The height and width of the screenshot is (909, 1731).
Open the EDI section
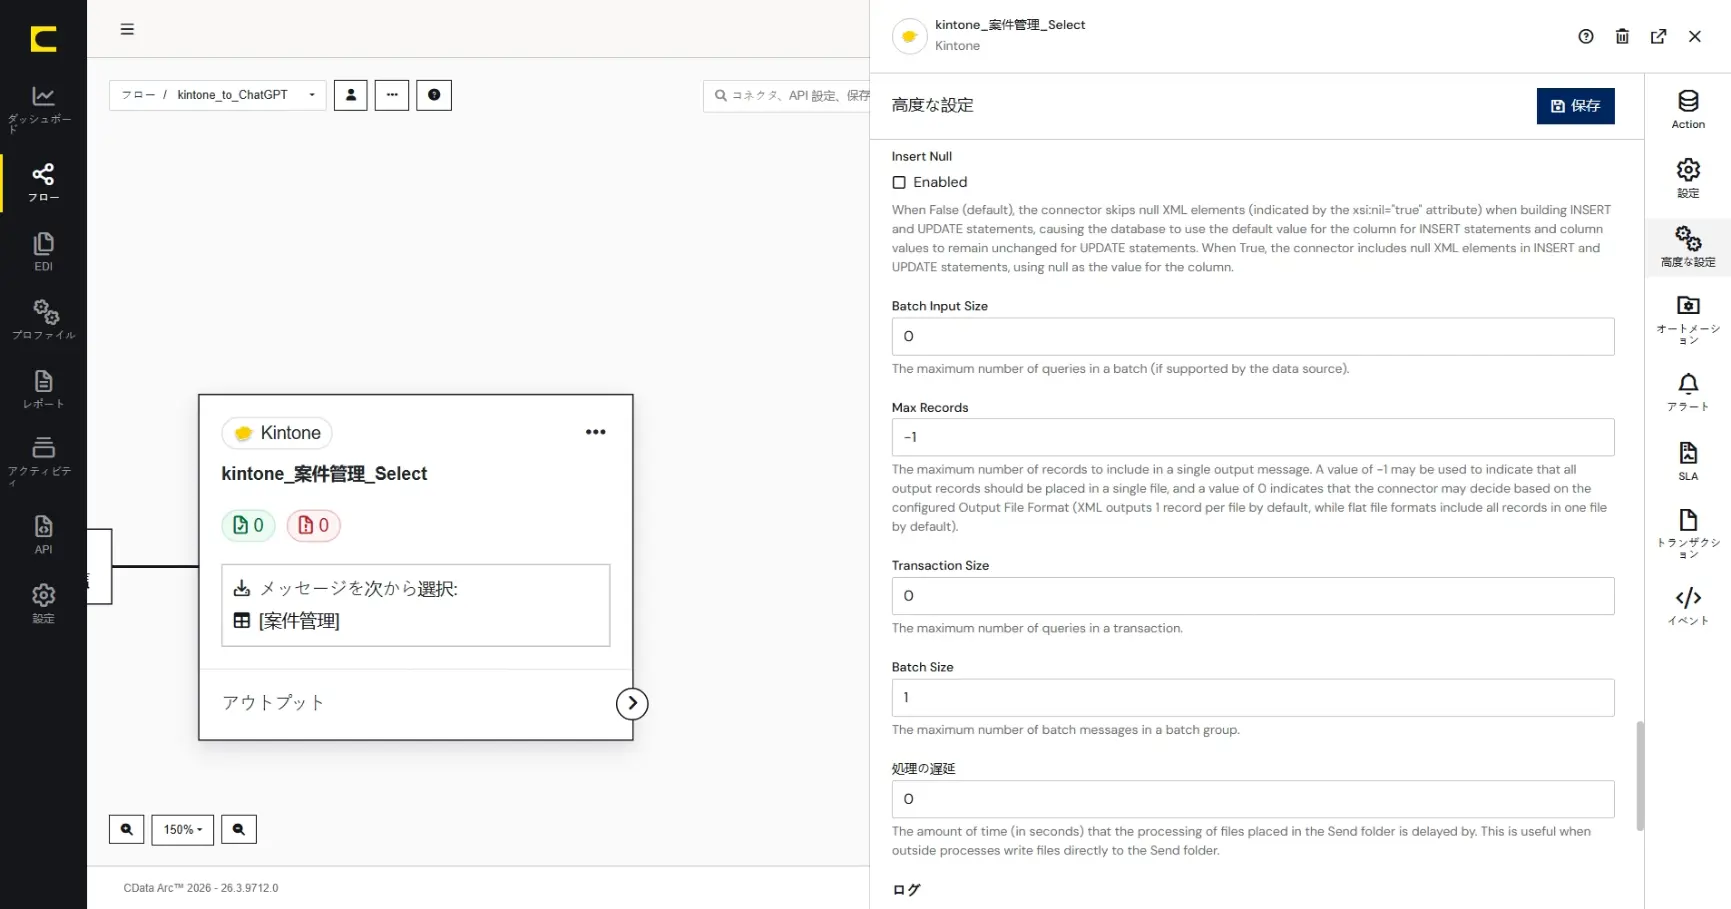click(43, 252)
